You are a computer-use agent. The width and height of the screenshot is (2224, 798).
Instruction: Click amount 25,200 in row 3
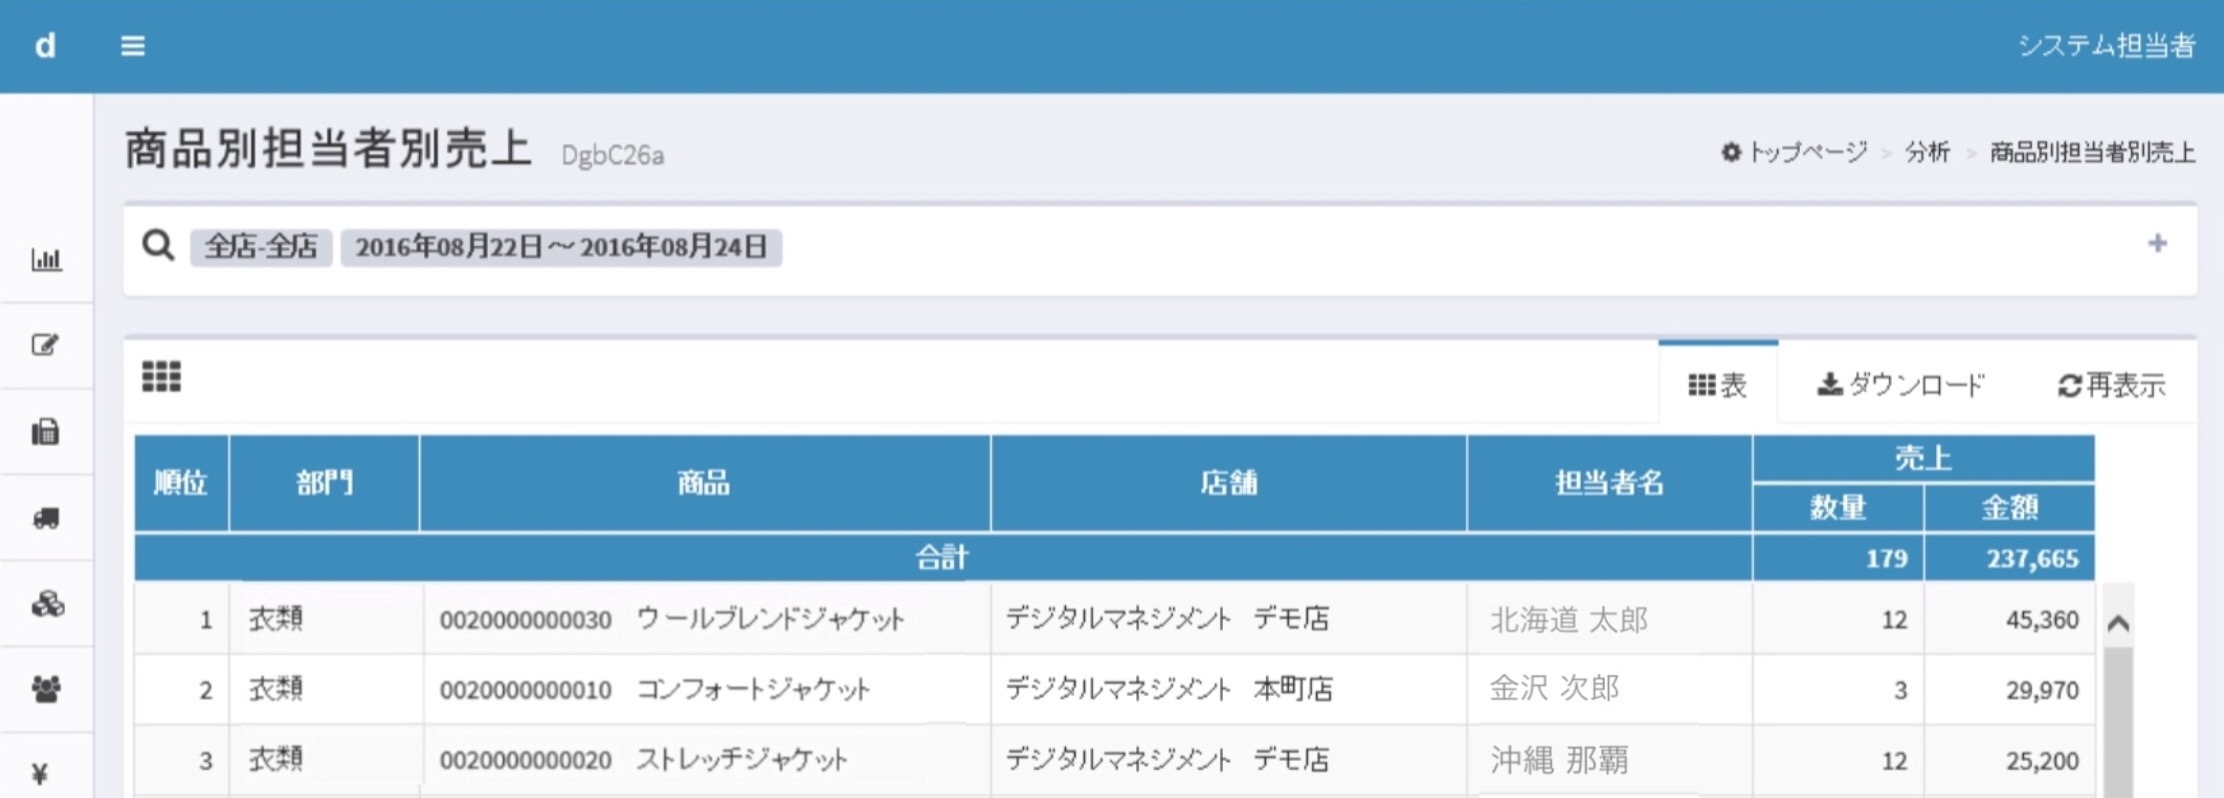coord(2042,761)
